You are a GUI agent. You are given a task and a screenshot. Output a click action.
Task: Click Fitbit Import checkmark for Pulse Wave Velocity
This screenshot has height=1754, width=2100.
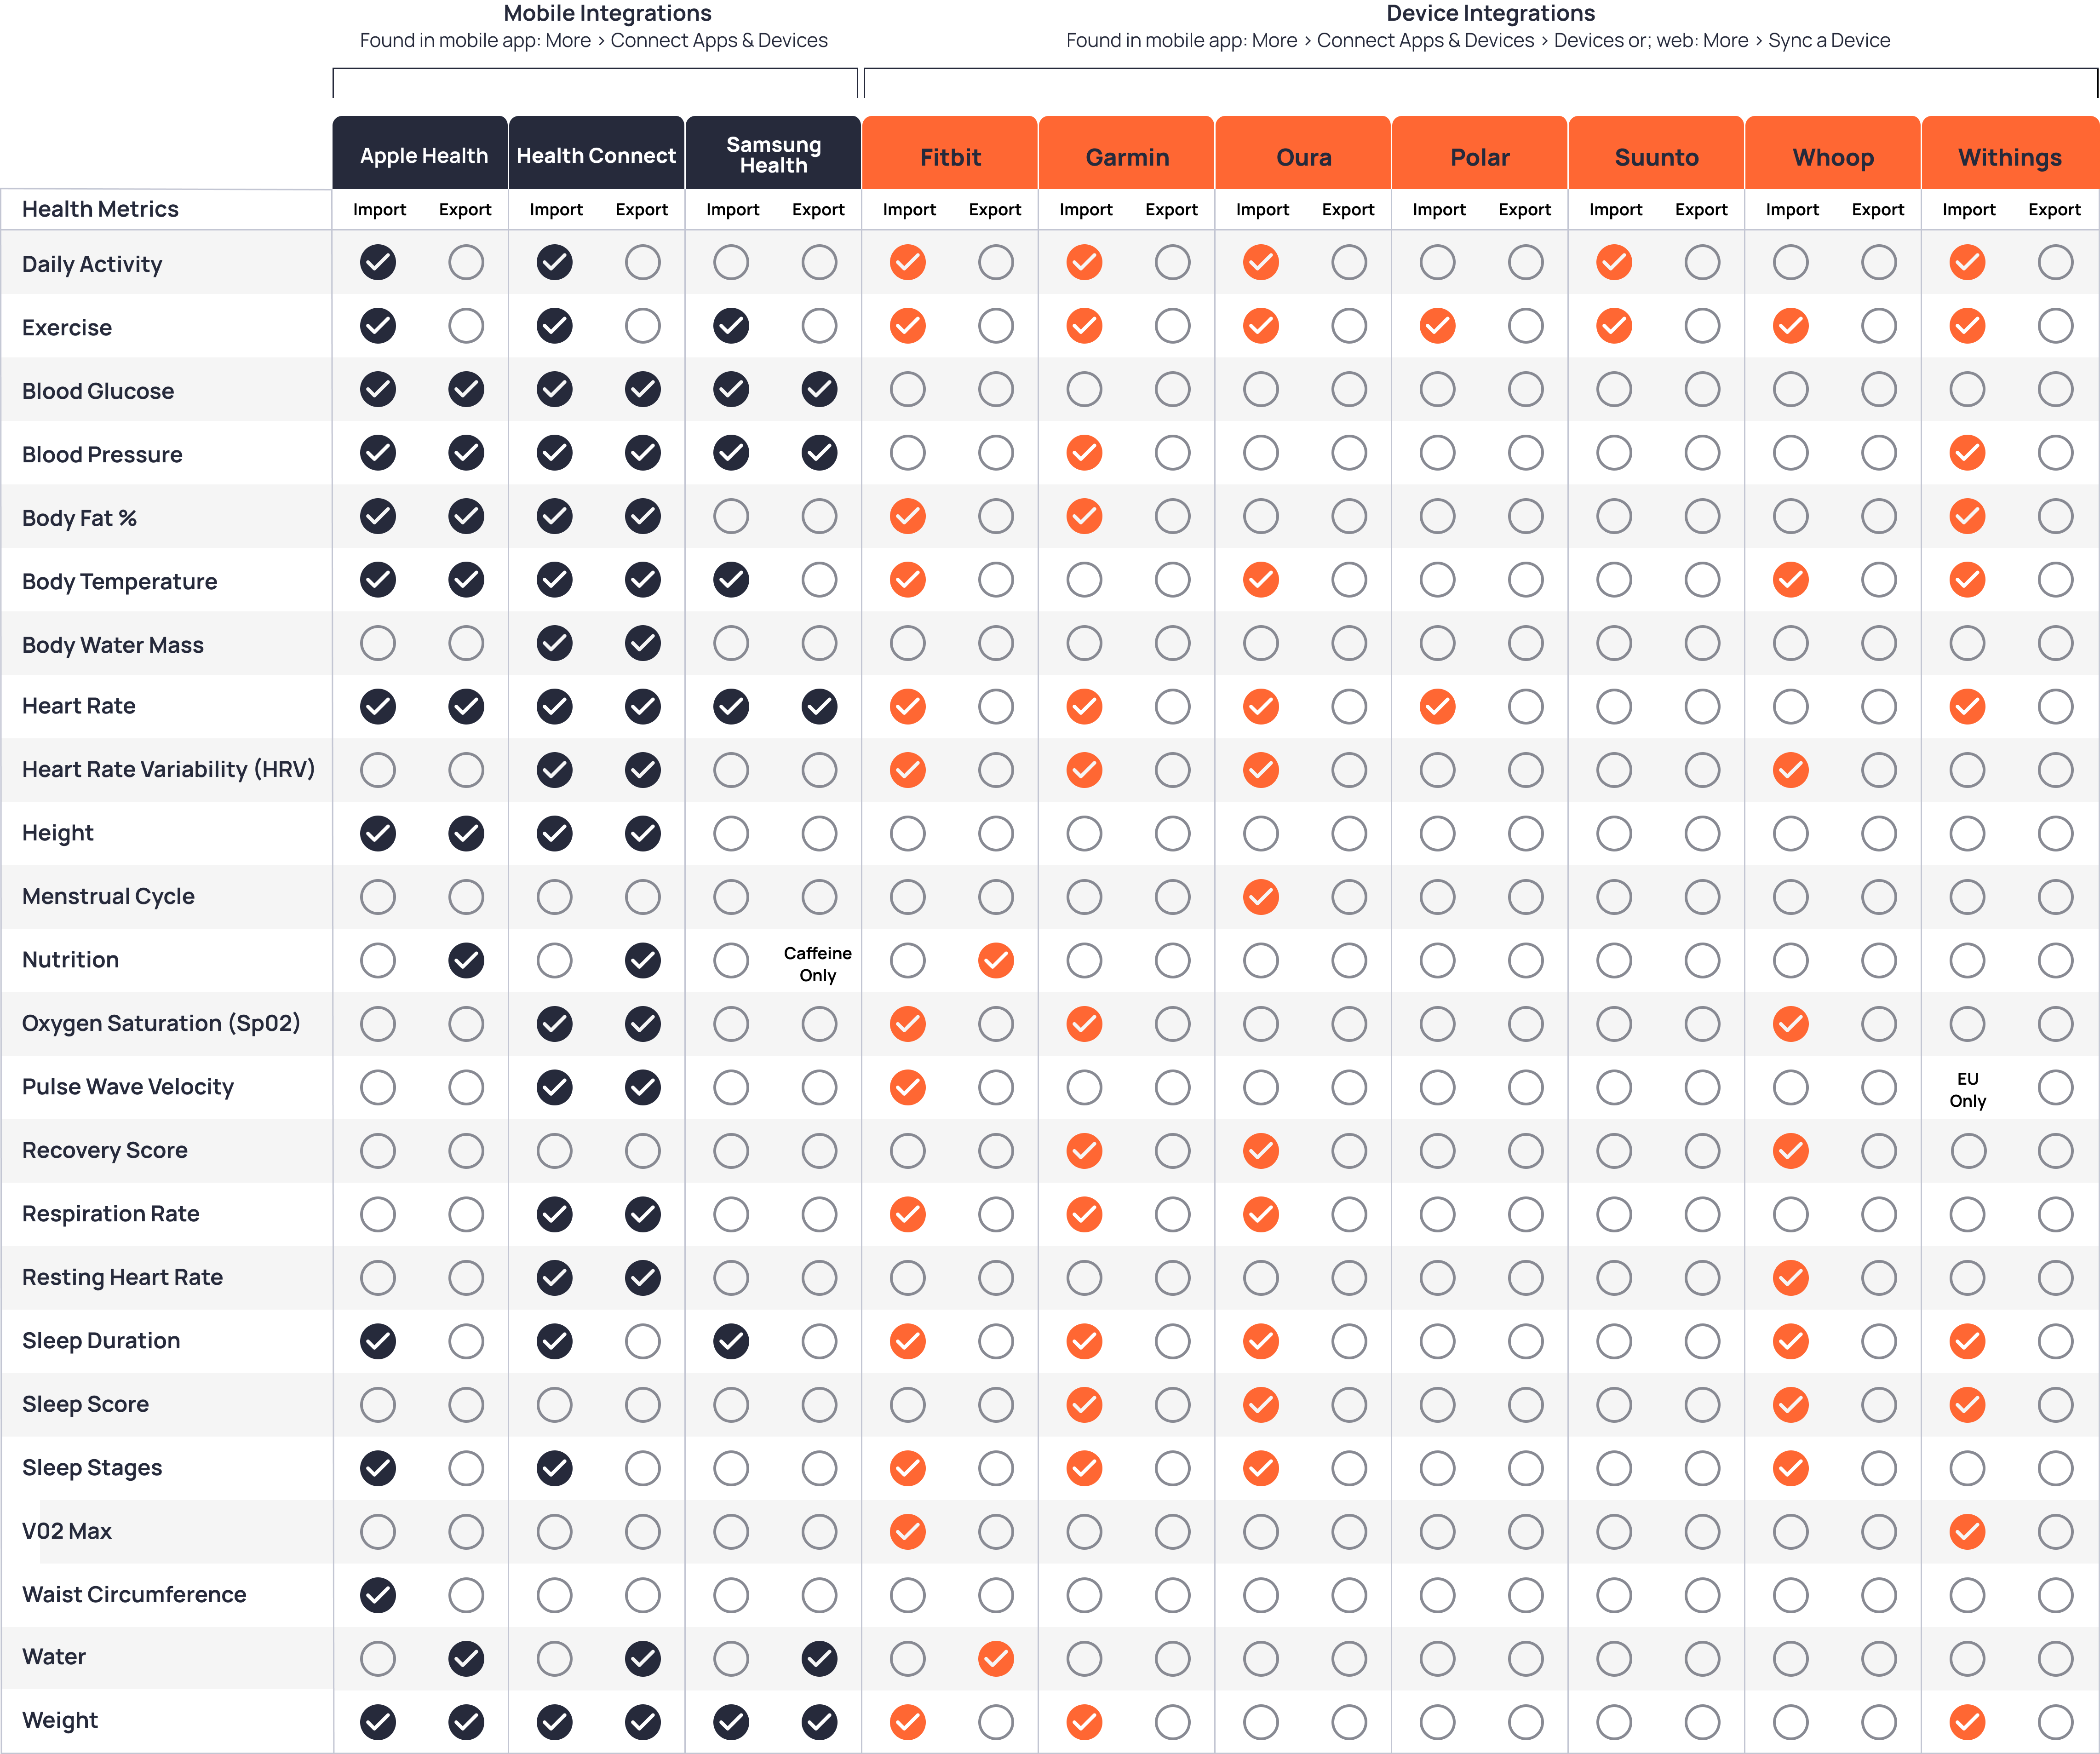908,1088
